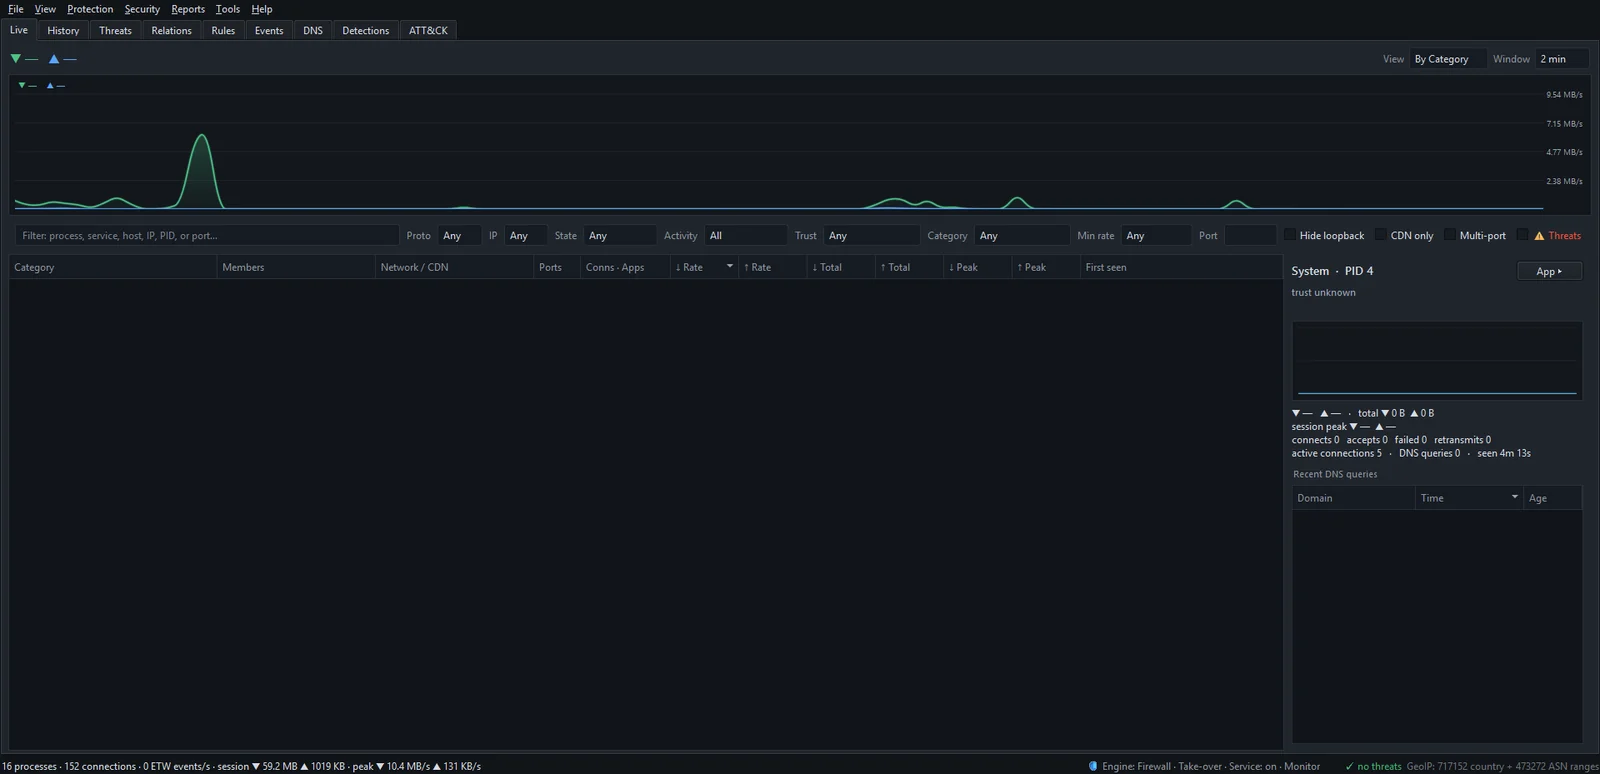This screenshot has height=774, width=1600.
Task: Click the Port filter input box
Action: [1249, 236]
